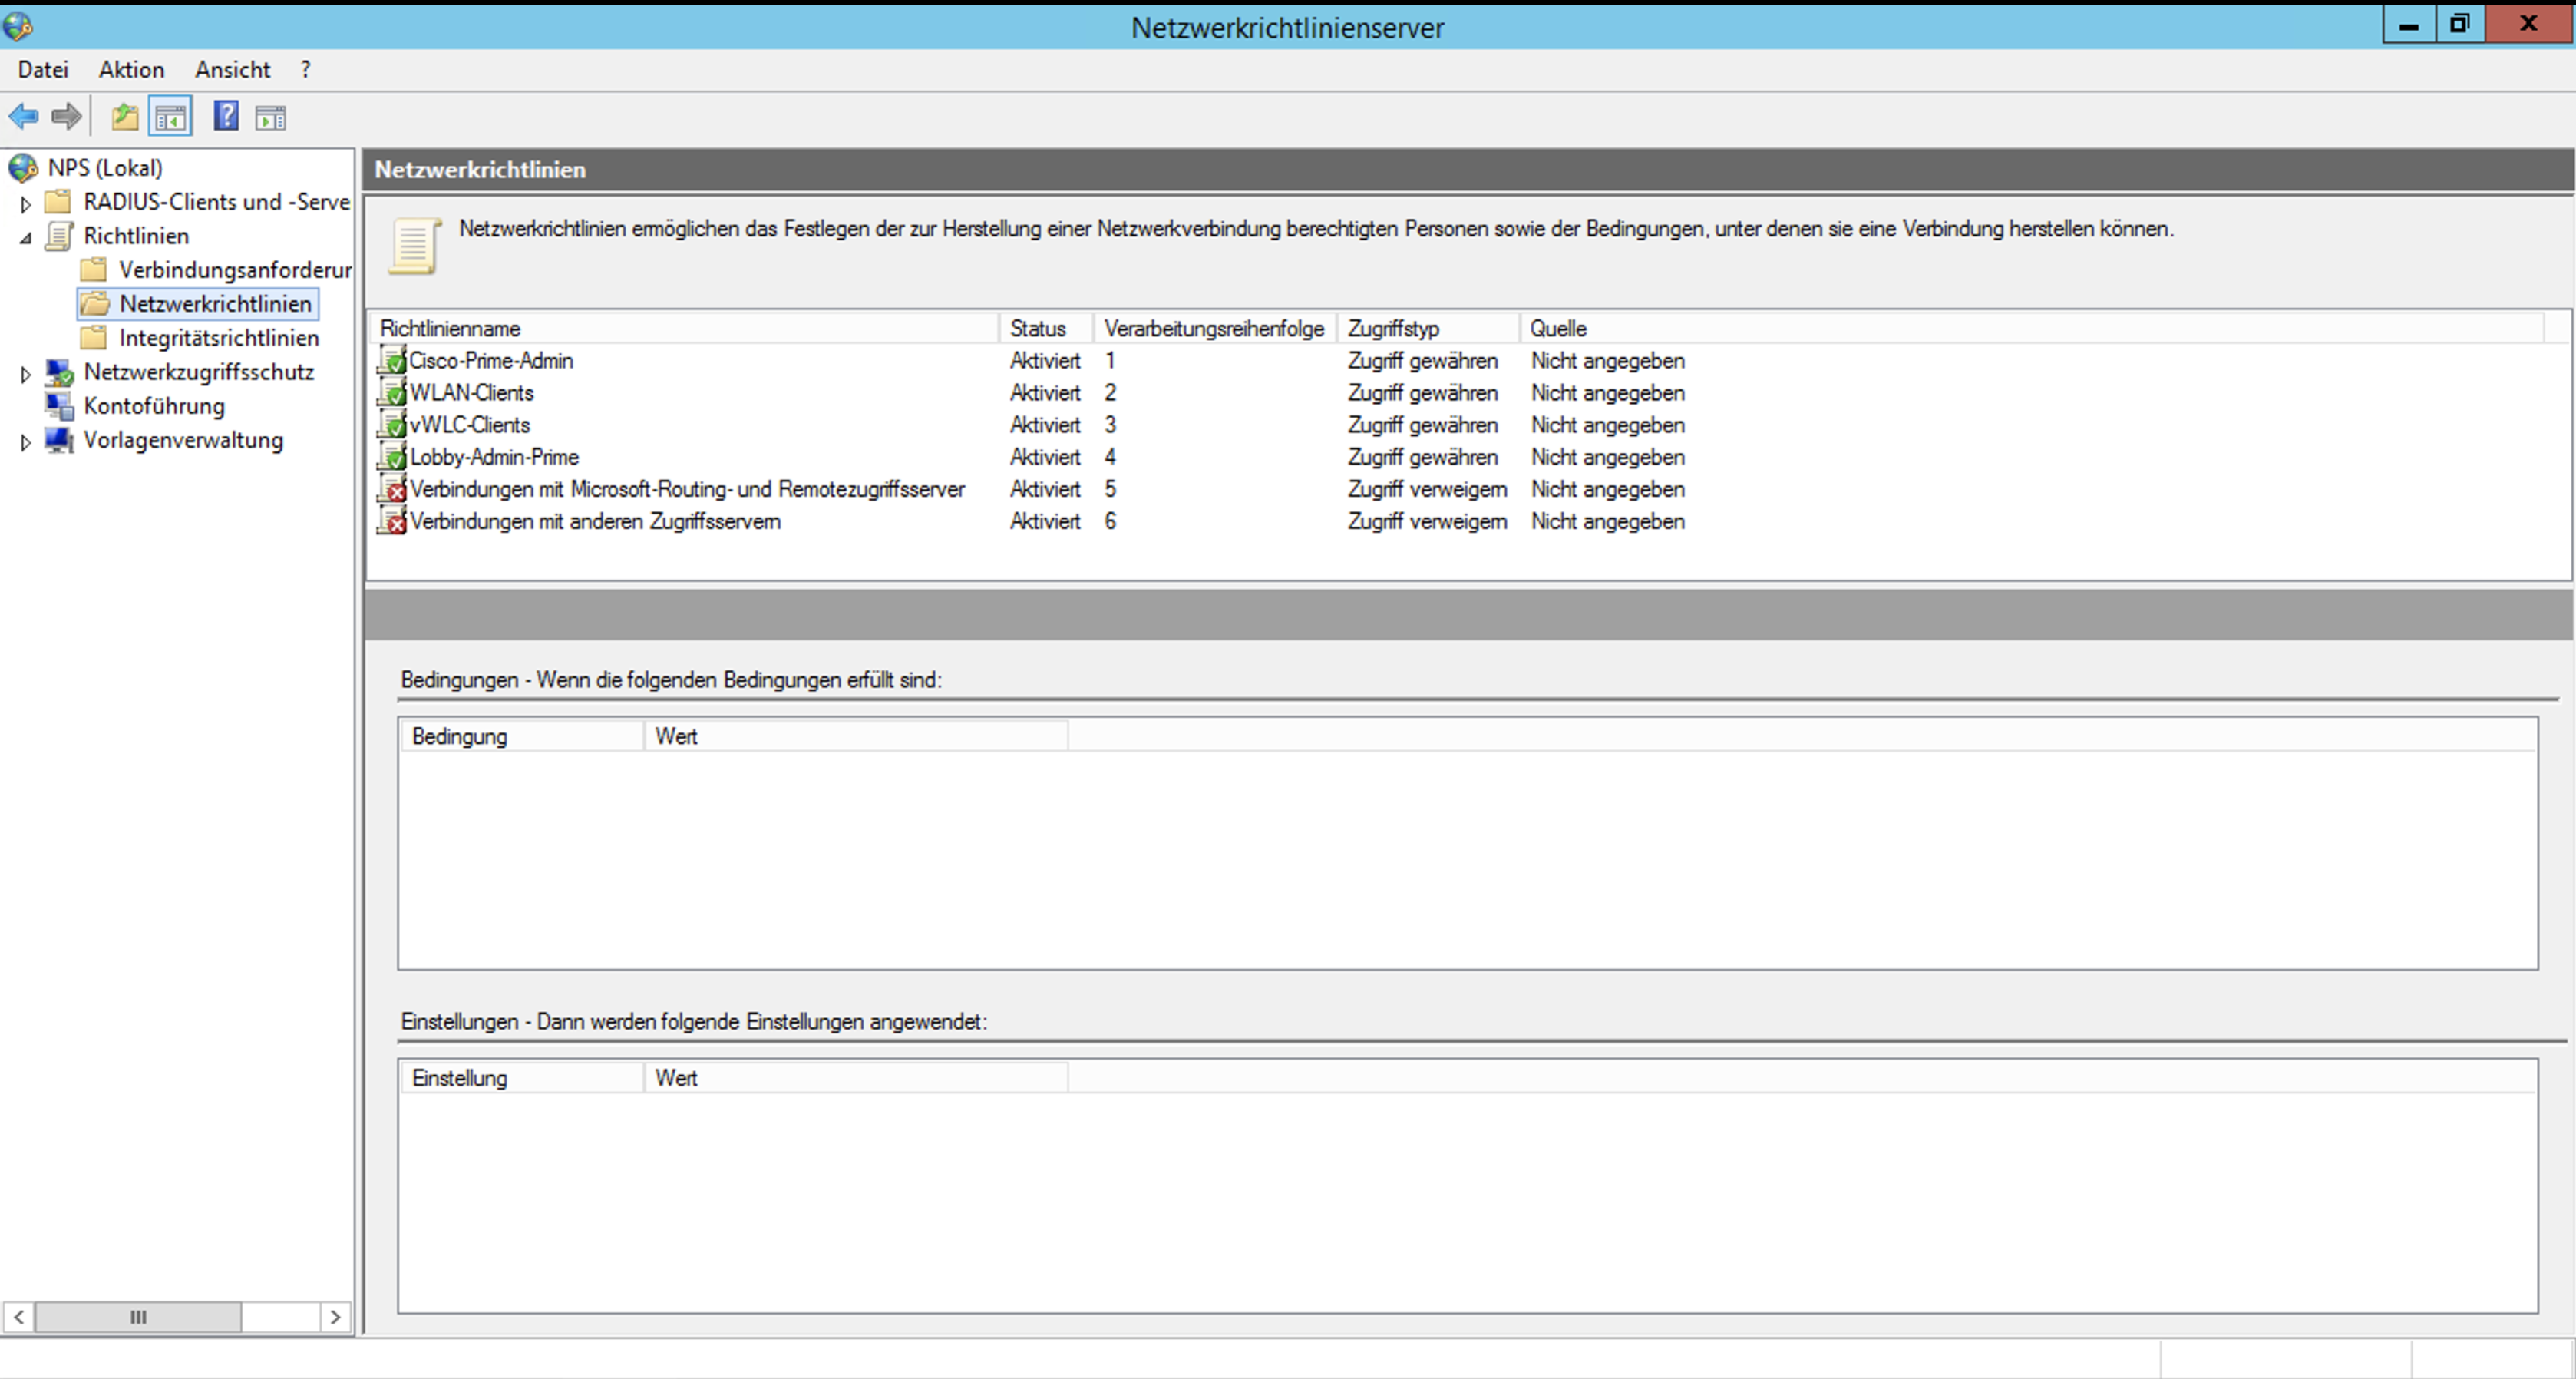Click the NPS (Lokal) globe icon

(x=23, y=168)
